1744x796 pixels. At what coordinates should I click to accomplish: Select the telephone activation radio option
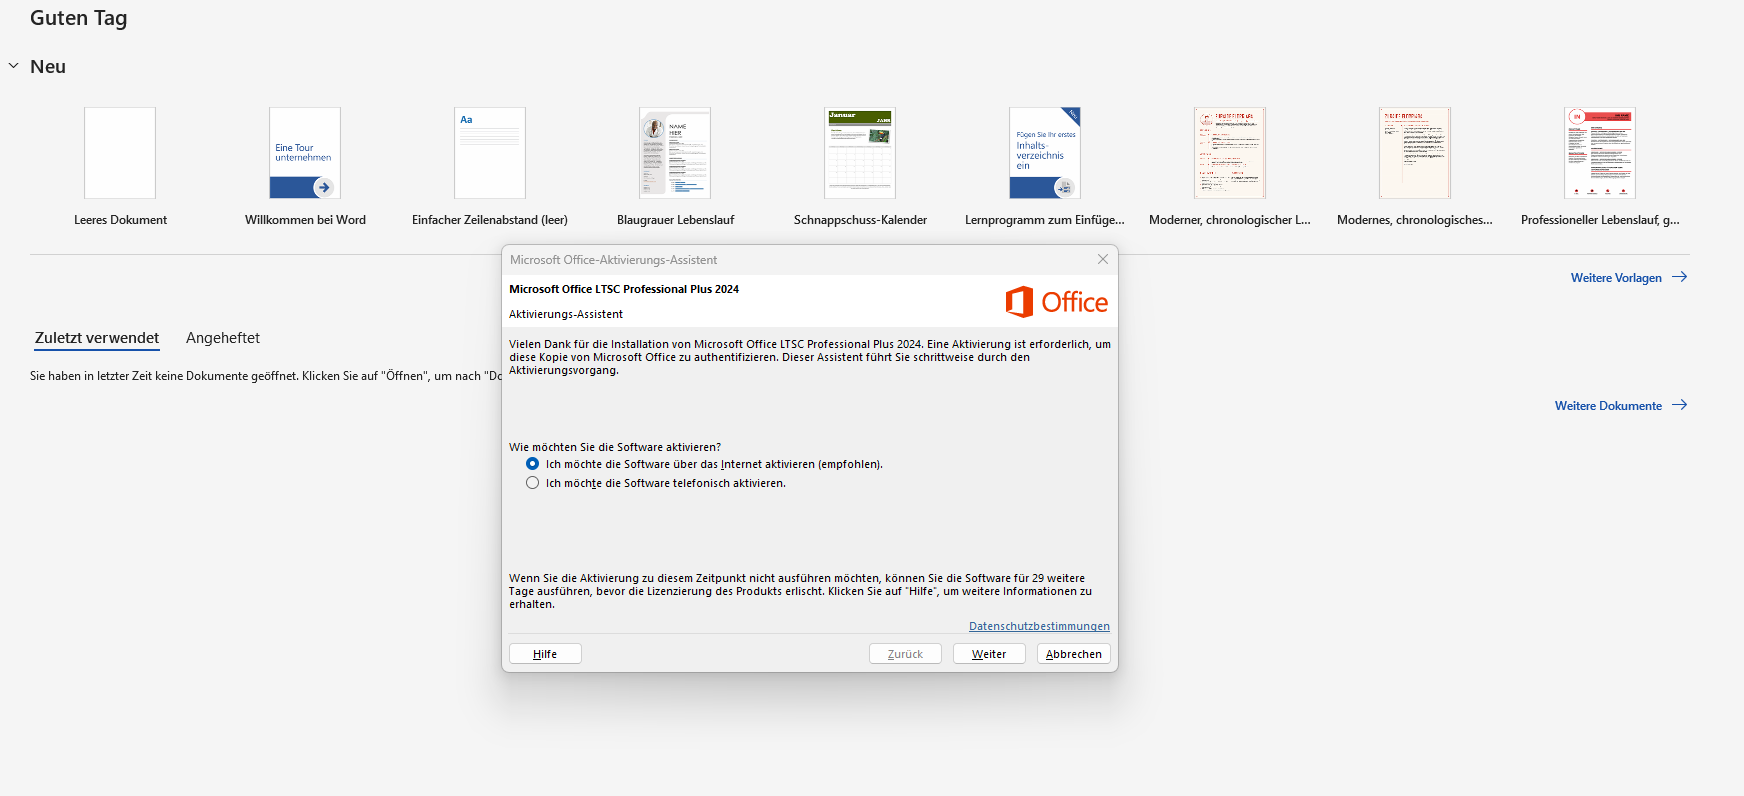(533, 483)
